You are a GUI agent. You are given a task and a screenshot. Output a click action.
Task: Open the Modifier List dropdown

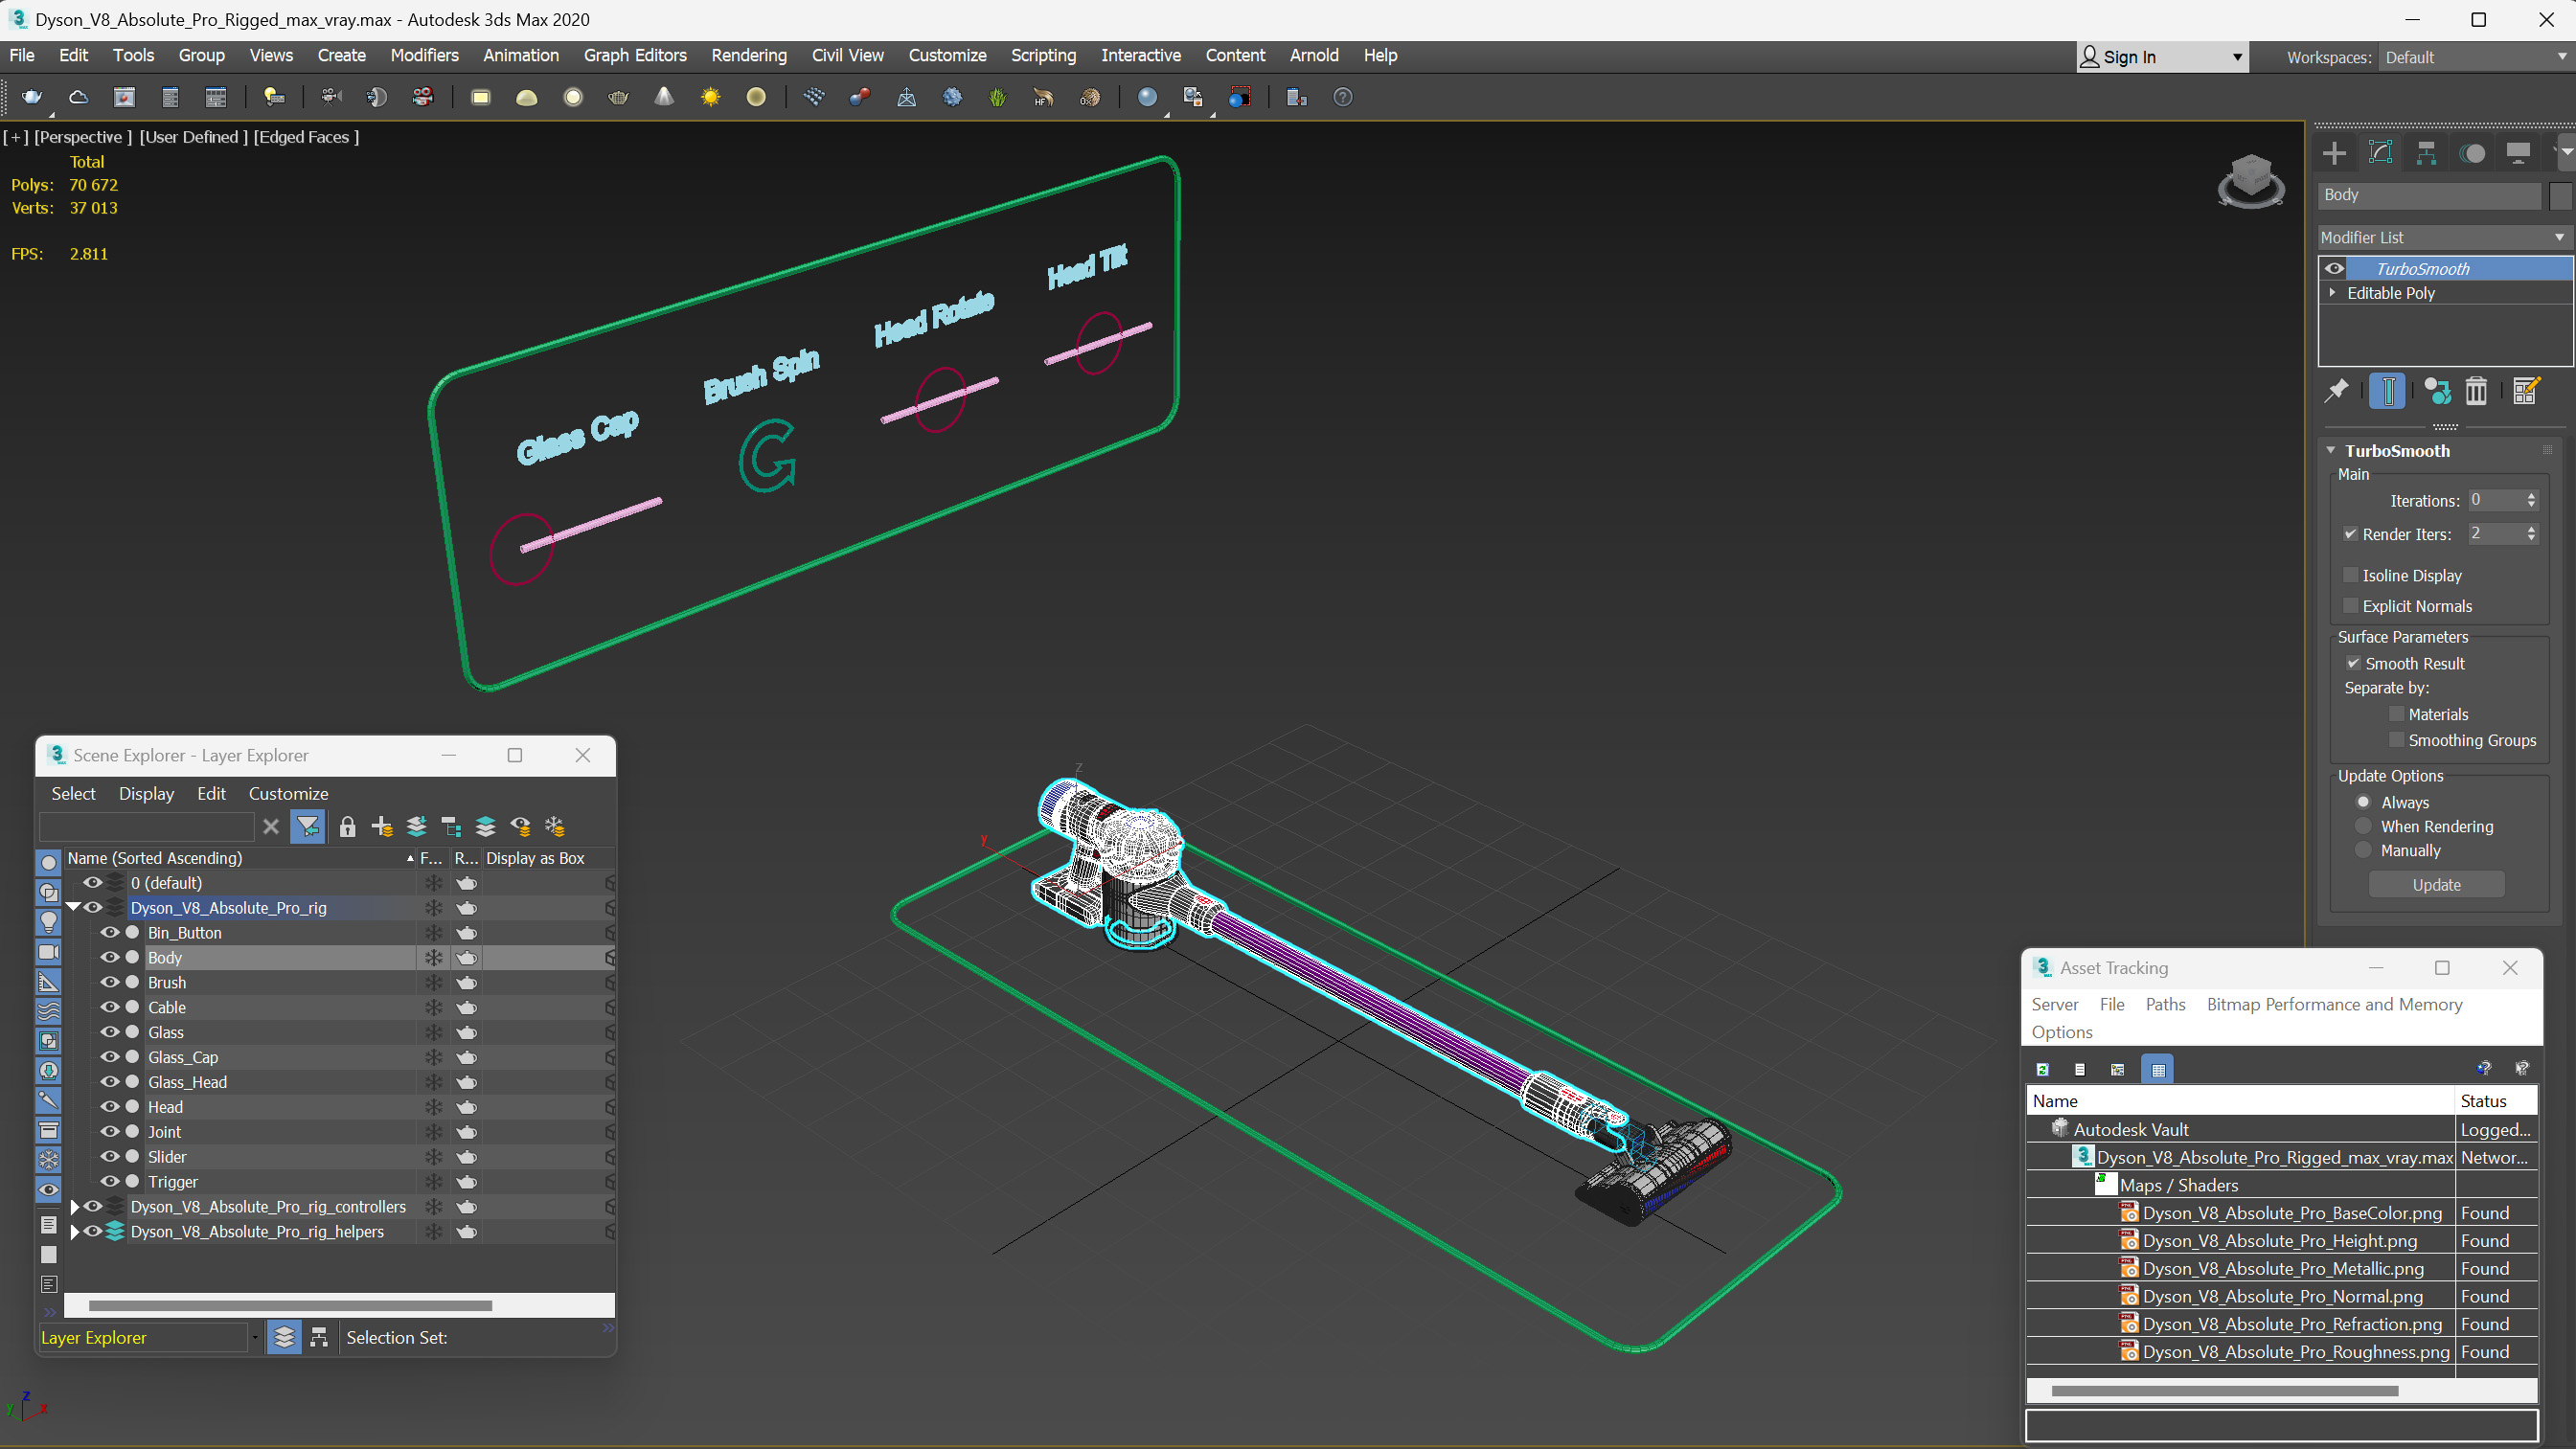pyautogui.click(x=2444, y=237)
